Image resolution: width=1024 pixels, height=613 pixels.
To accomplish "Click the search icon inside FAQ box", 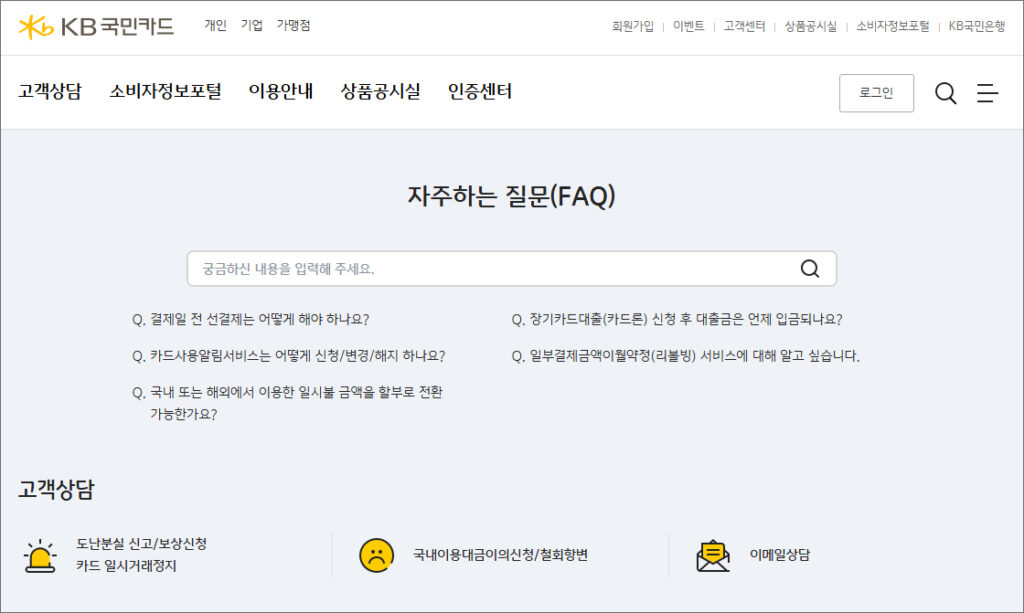I will pos(809,268).
